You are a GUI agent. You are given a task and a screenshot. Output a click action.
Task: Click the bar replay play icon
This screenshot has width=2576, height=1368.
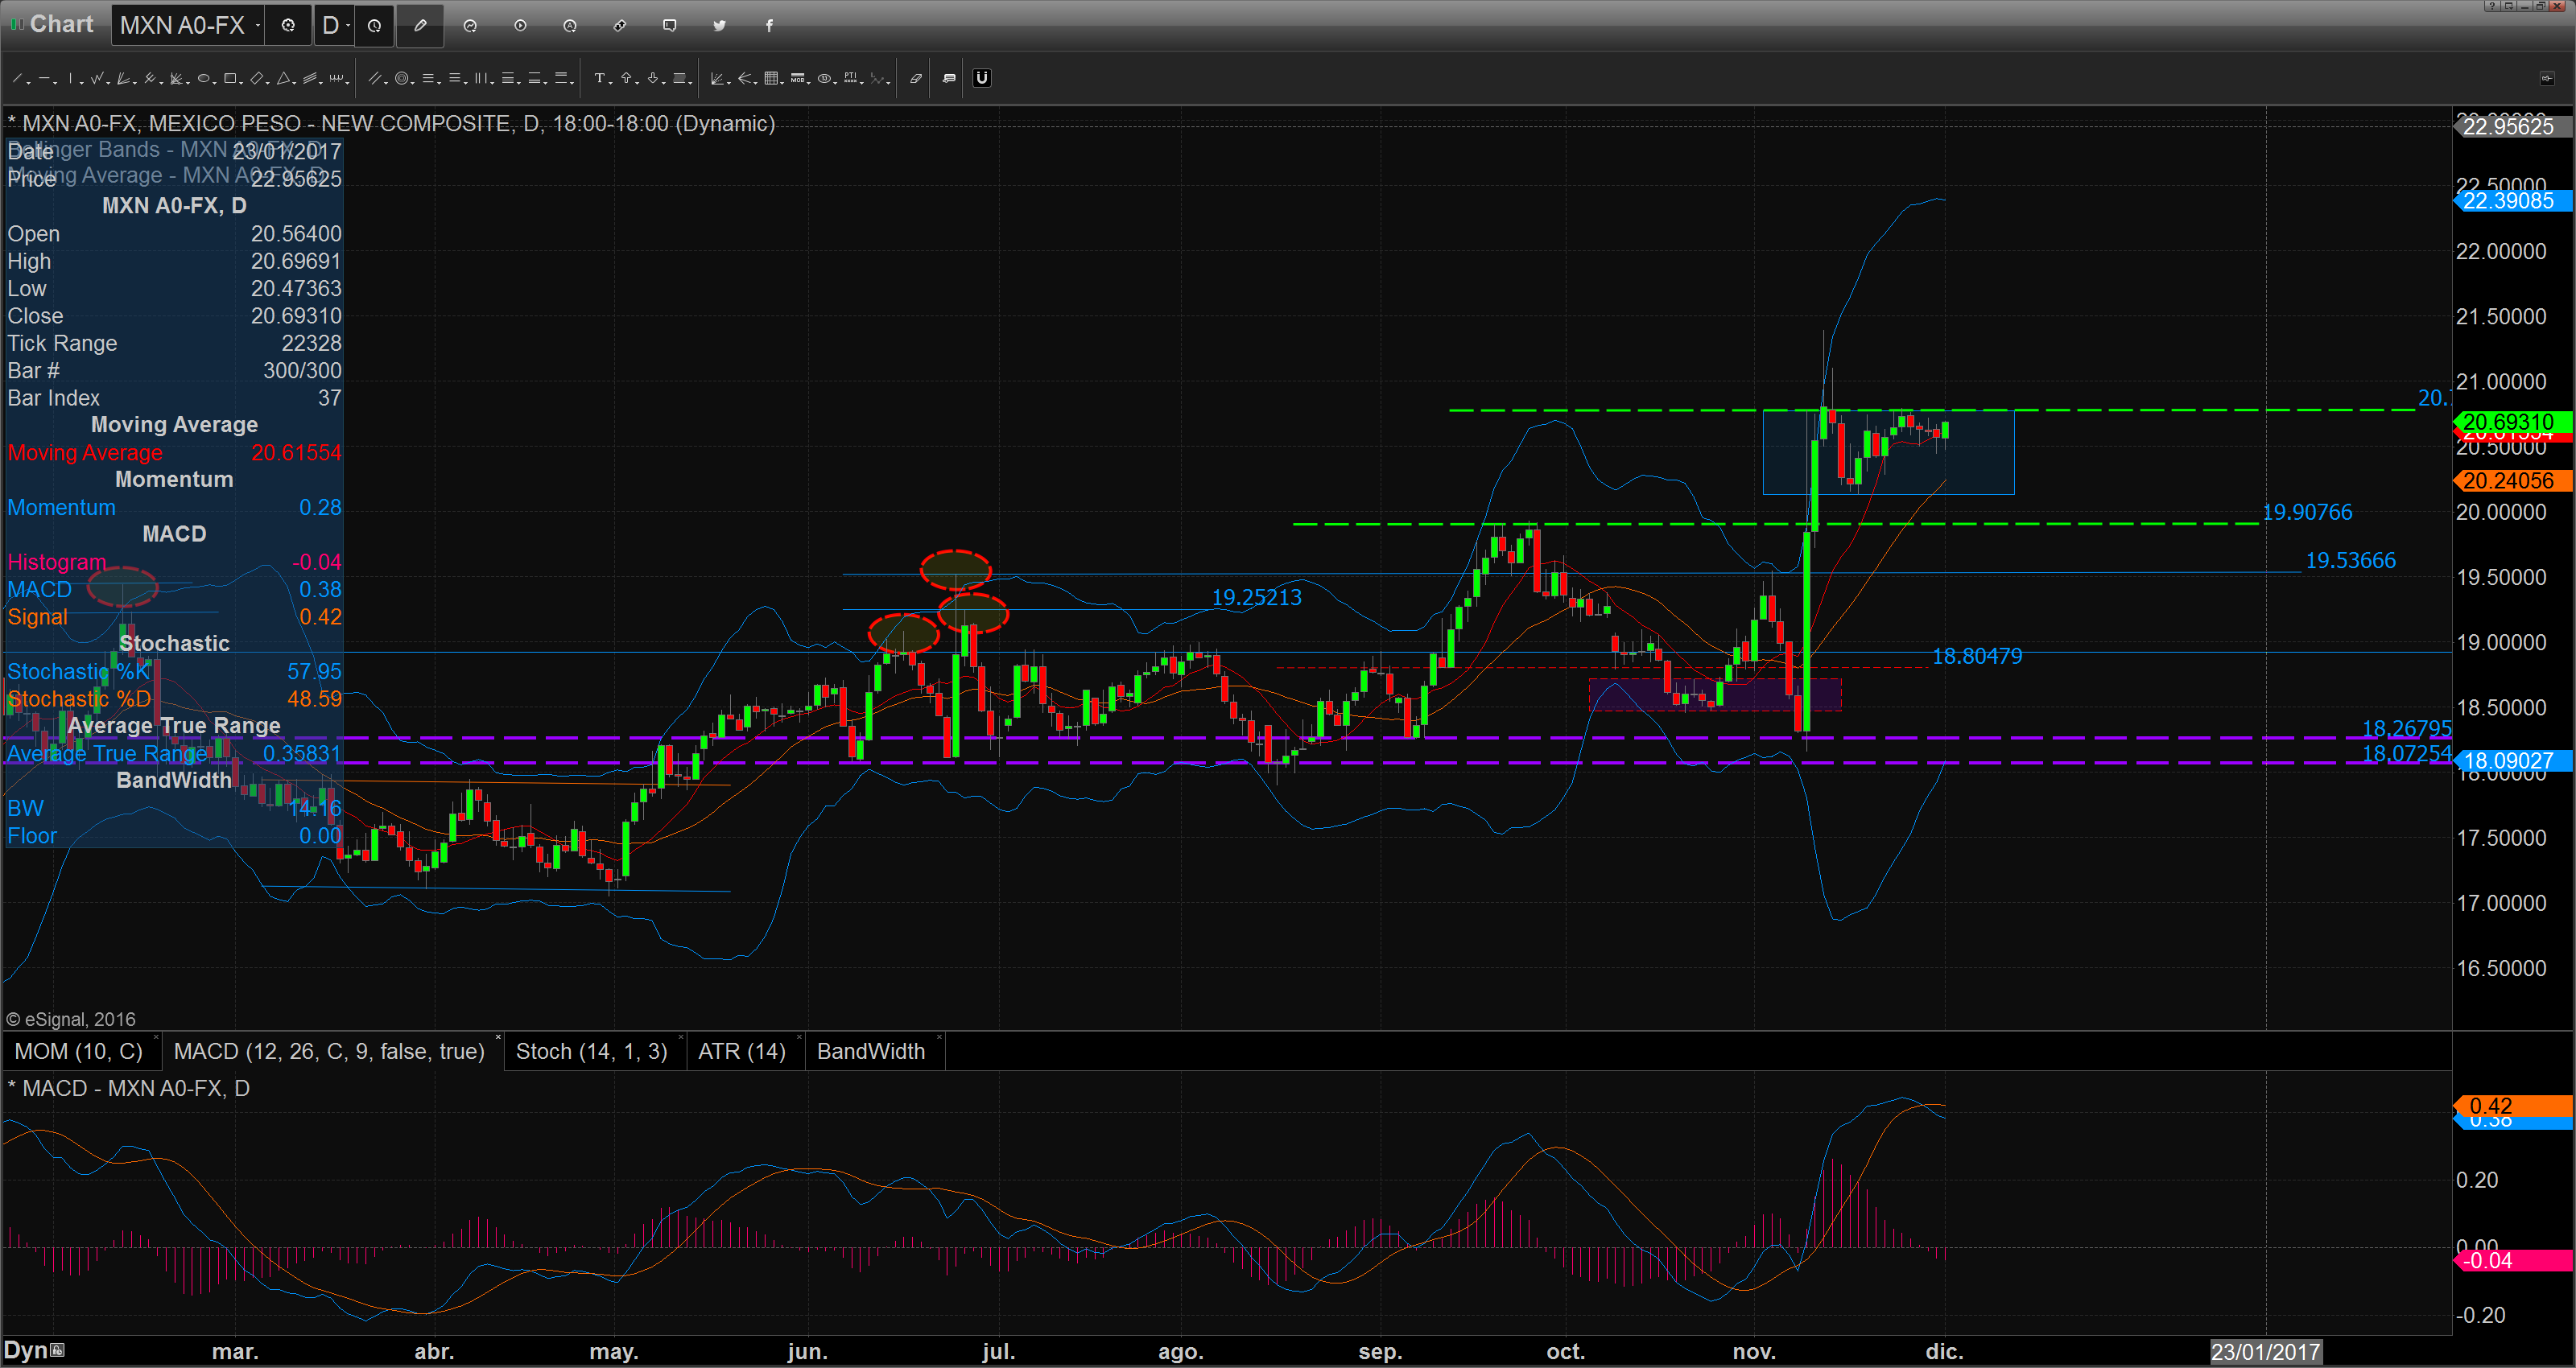point(520,25)
